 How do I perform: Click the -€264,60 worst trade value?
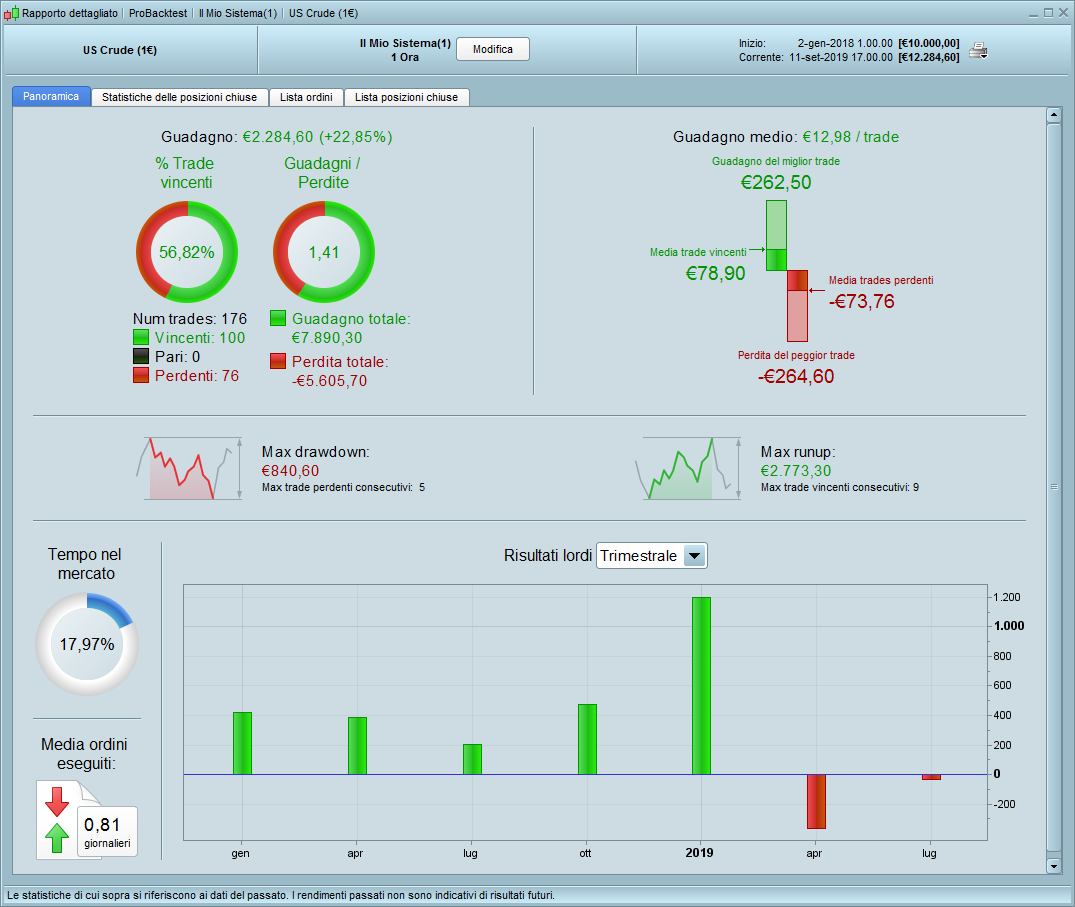796,376
